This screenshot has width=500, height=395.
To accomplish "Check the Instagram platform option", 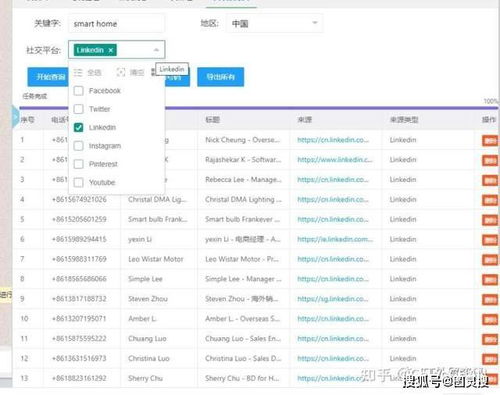I will tap(79, 146).
